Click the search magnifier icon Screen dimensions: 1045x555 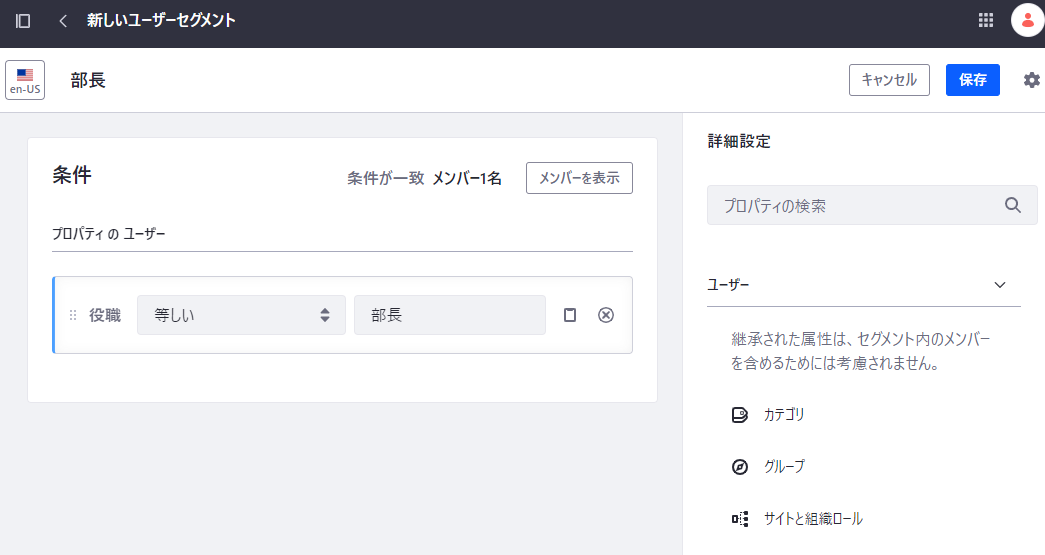(1013, 205)
